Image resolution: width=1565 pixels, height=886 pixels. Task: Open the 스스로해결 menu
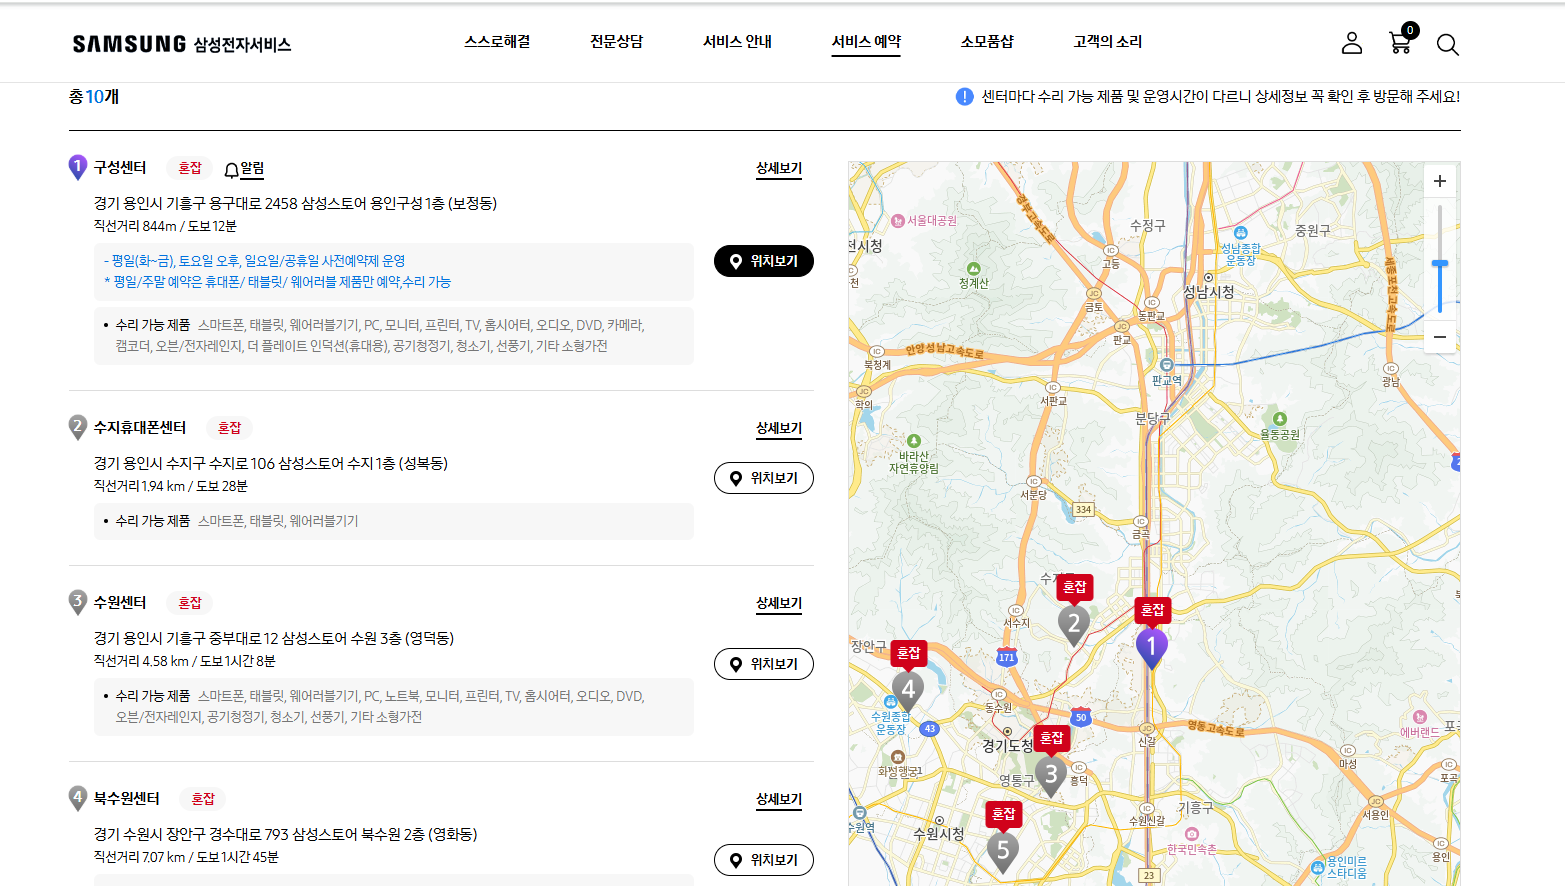497,42
